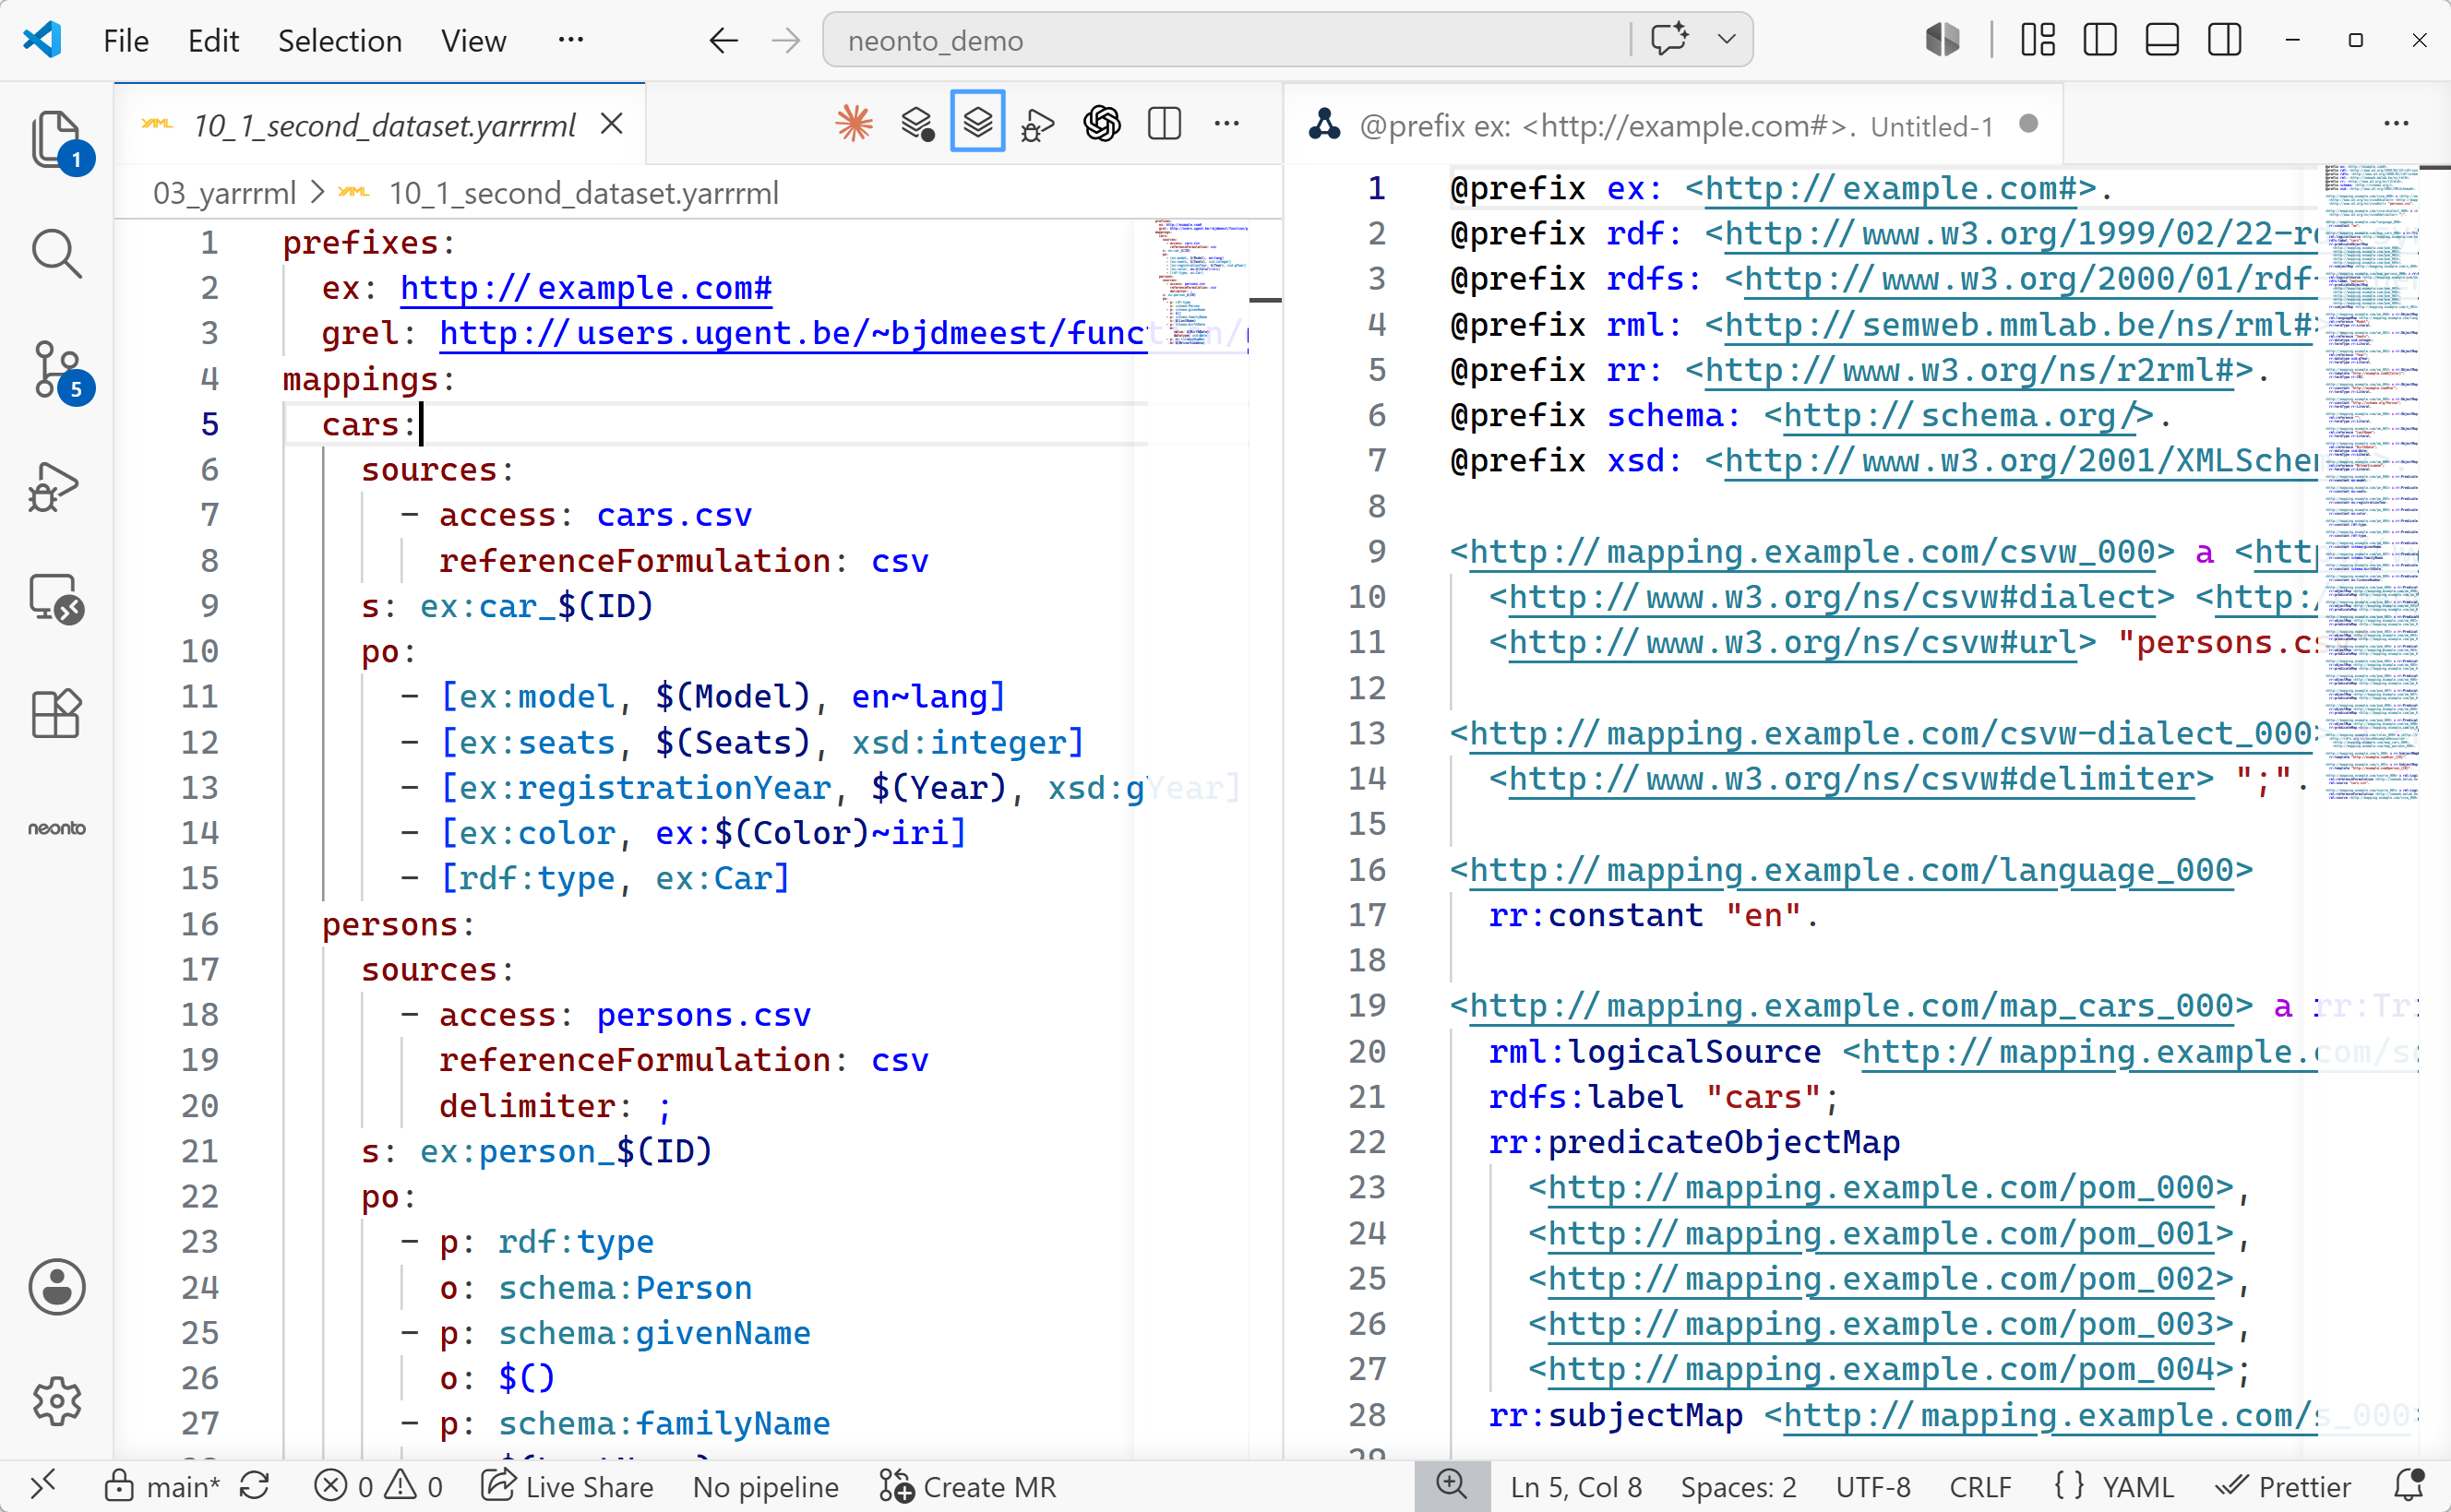Open the Manage gear icon
The width and height of the screenshot is (2451, 1512).
(56, 1400)
